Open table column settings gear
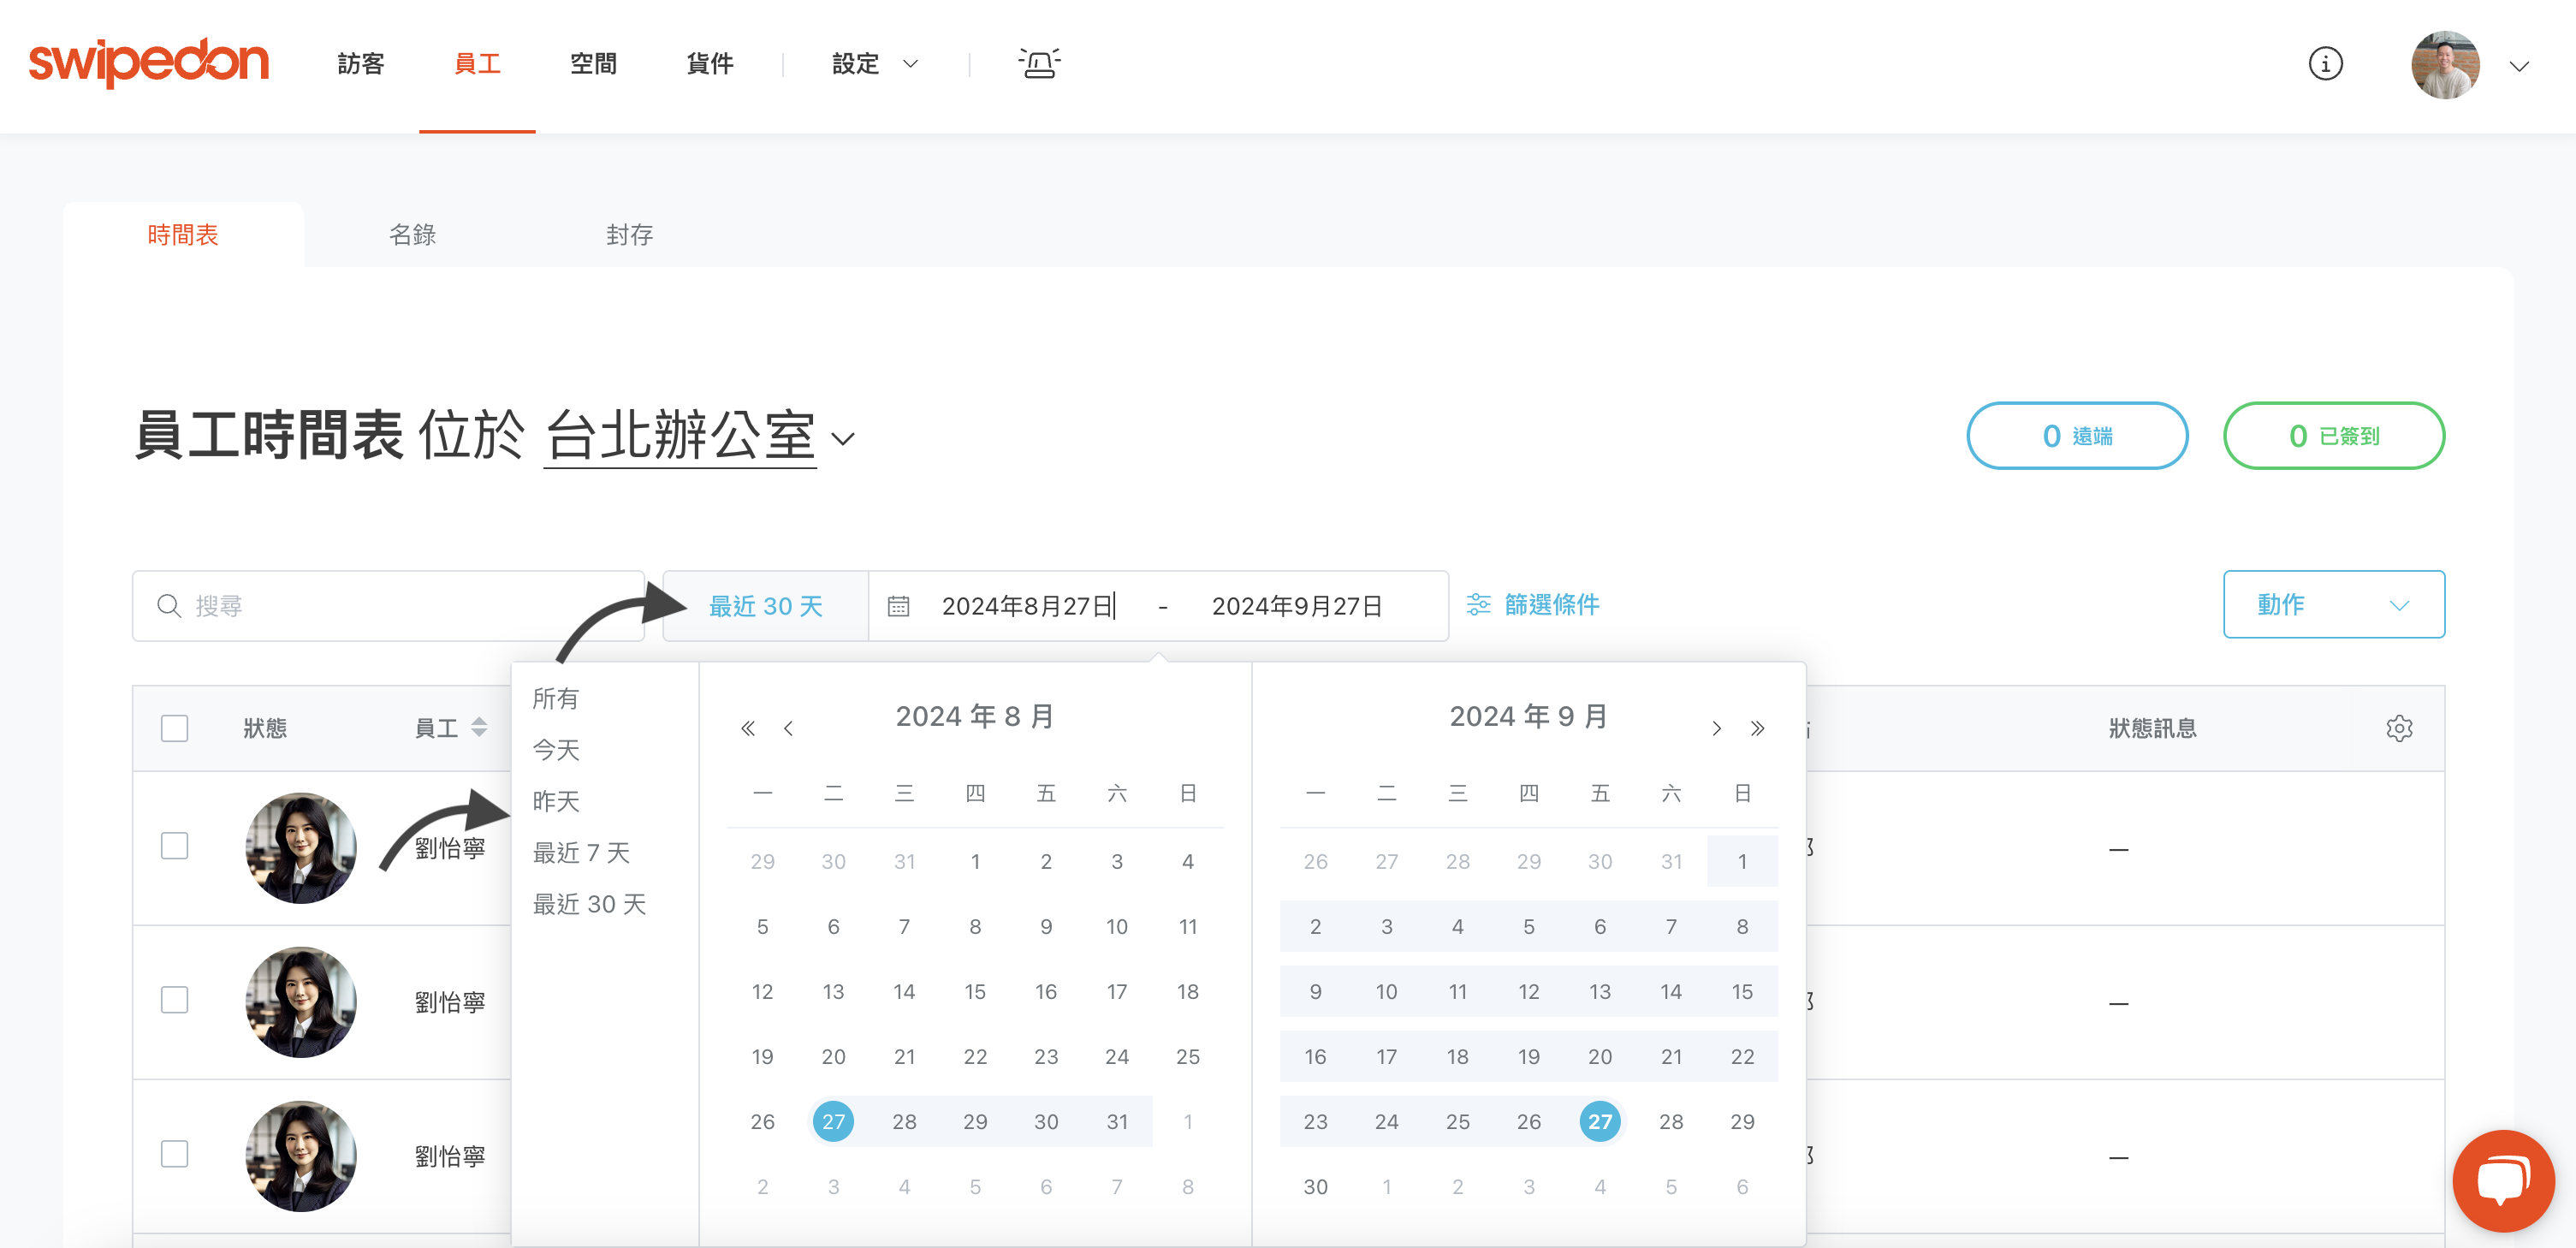The width and height of the screenshot is (2576, 1248). point(2399,729)
